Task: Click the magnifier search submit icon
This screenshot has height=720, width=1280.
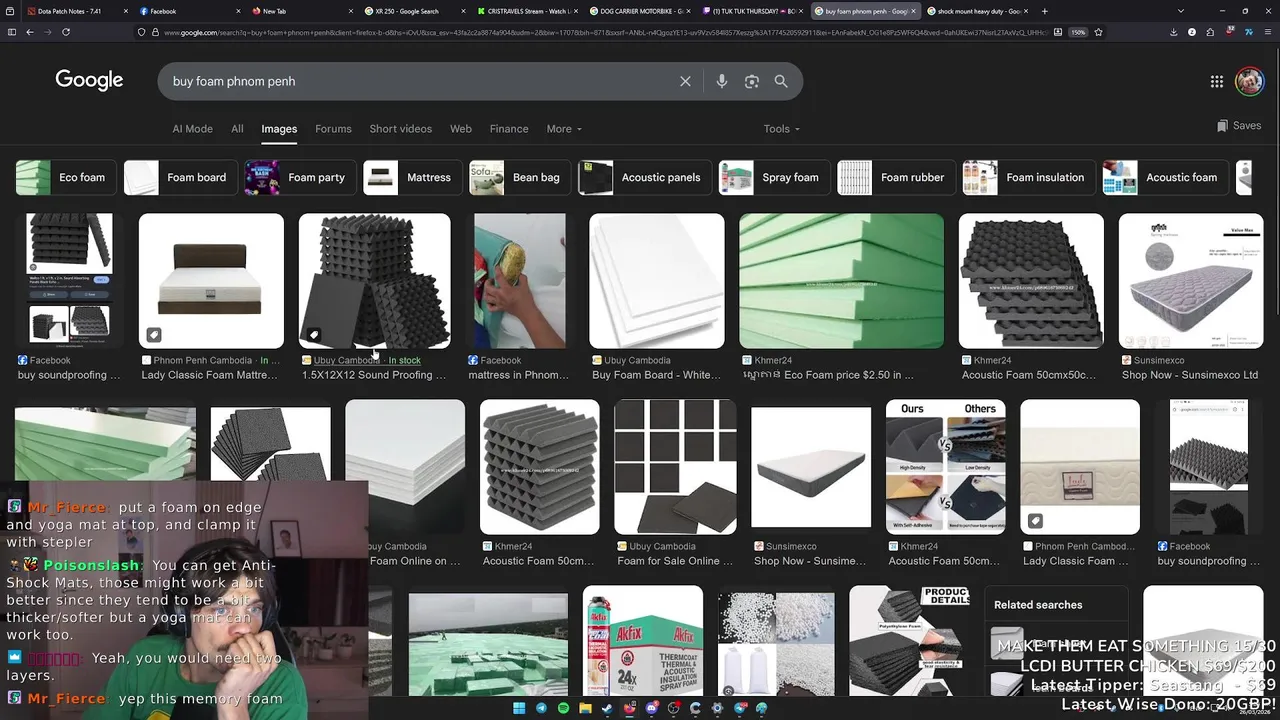Action: click(781, 81)
